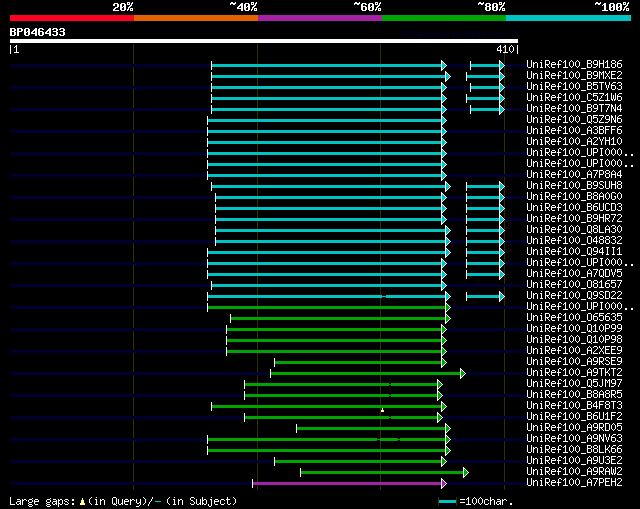Select the UniRef100_B6UCD3 label

click(x=574, y=208)
